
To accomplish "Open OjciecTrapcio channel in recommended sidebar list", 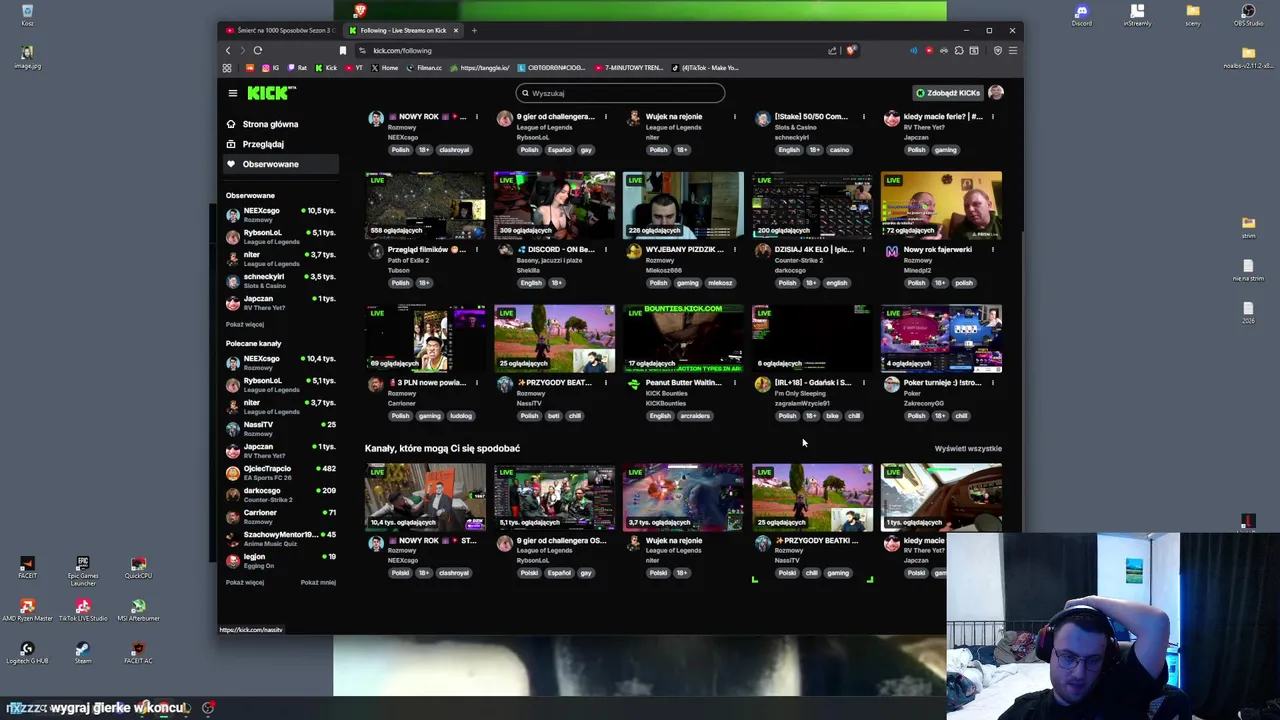I will [281, 473].
